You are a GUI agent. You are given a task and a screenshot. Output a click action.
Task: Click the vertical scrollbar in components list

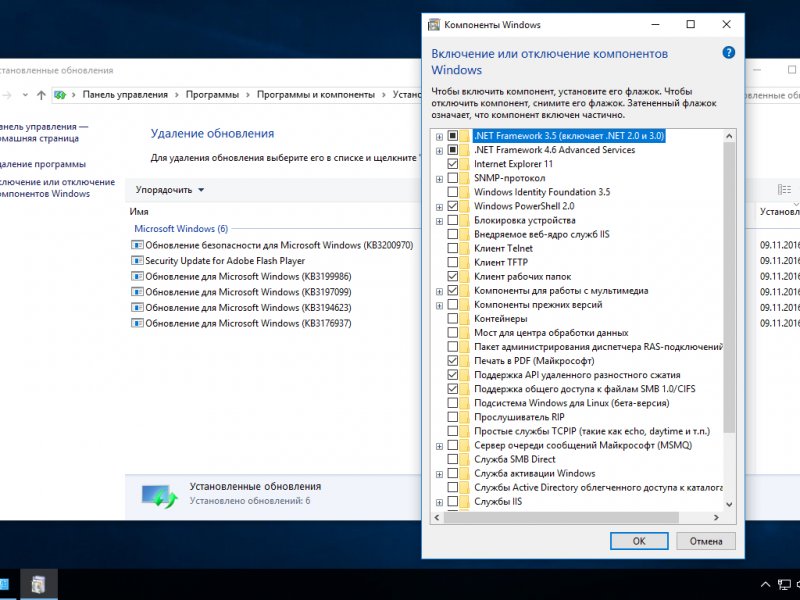729,288
